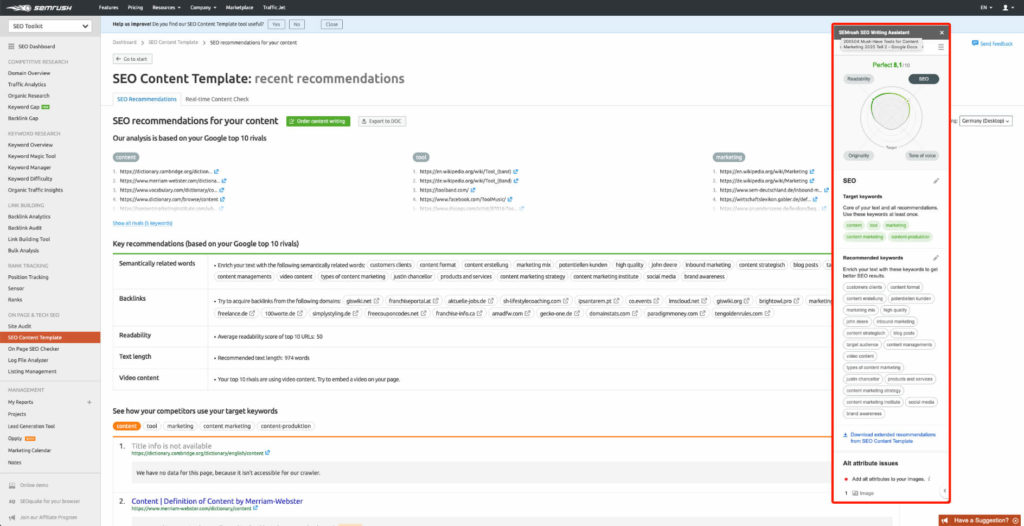
Task: Switch to Real-time Content Check tab
Action: [x=217, y=99]
